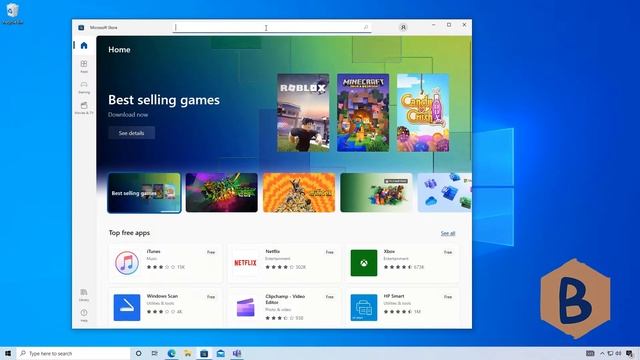Click the magnifier icon in the store search box
This screenshot has width=640, height=360.
[x=366, y=27]
